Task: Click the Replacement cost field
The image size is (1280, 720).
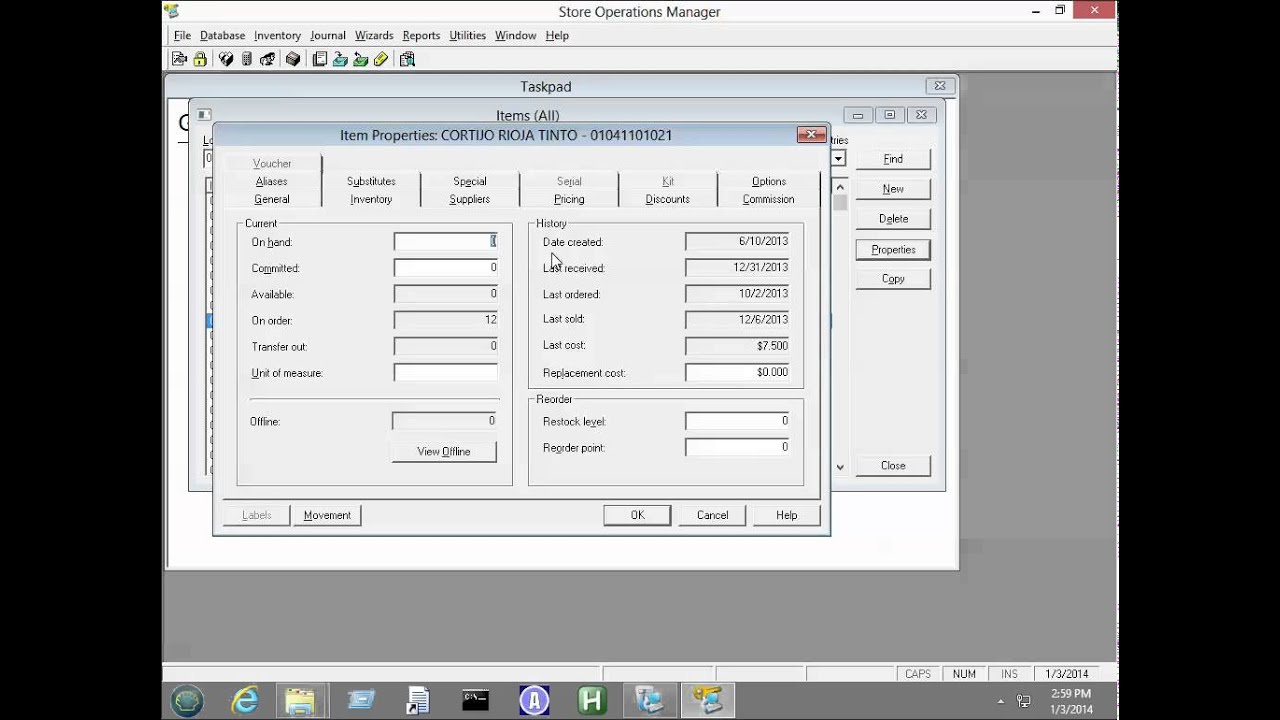Action: tap(737, 372)
